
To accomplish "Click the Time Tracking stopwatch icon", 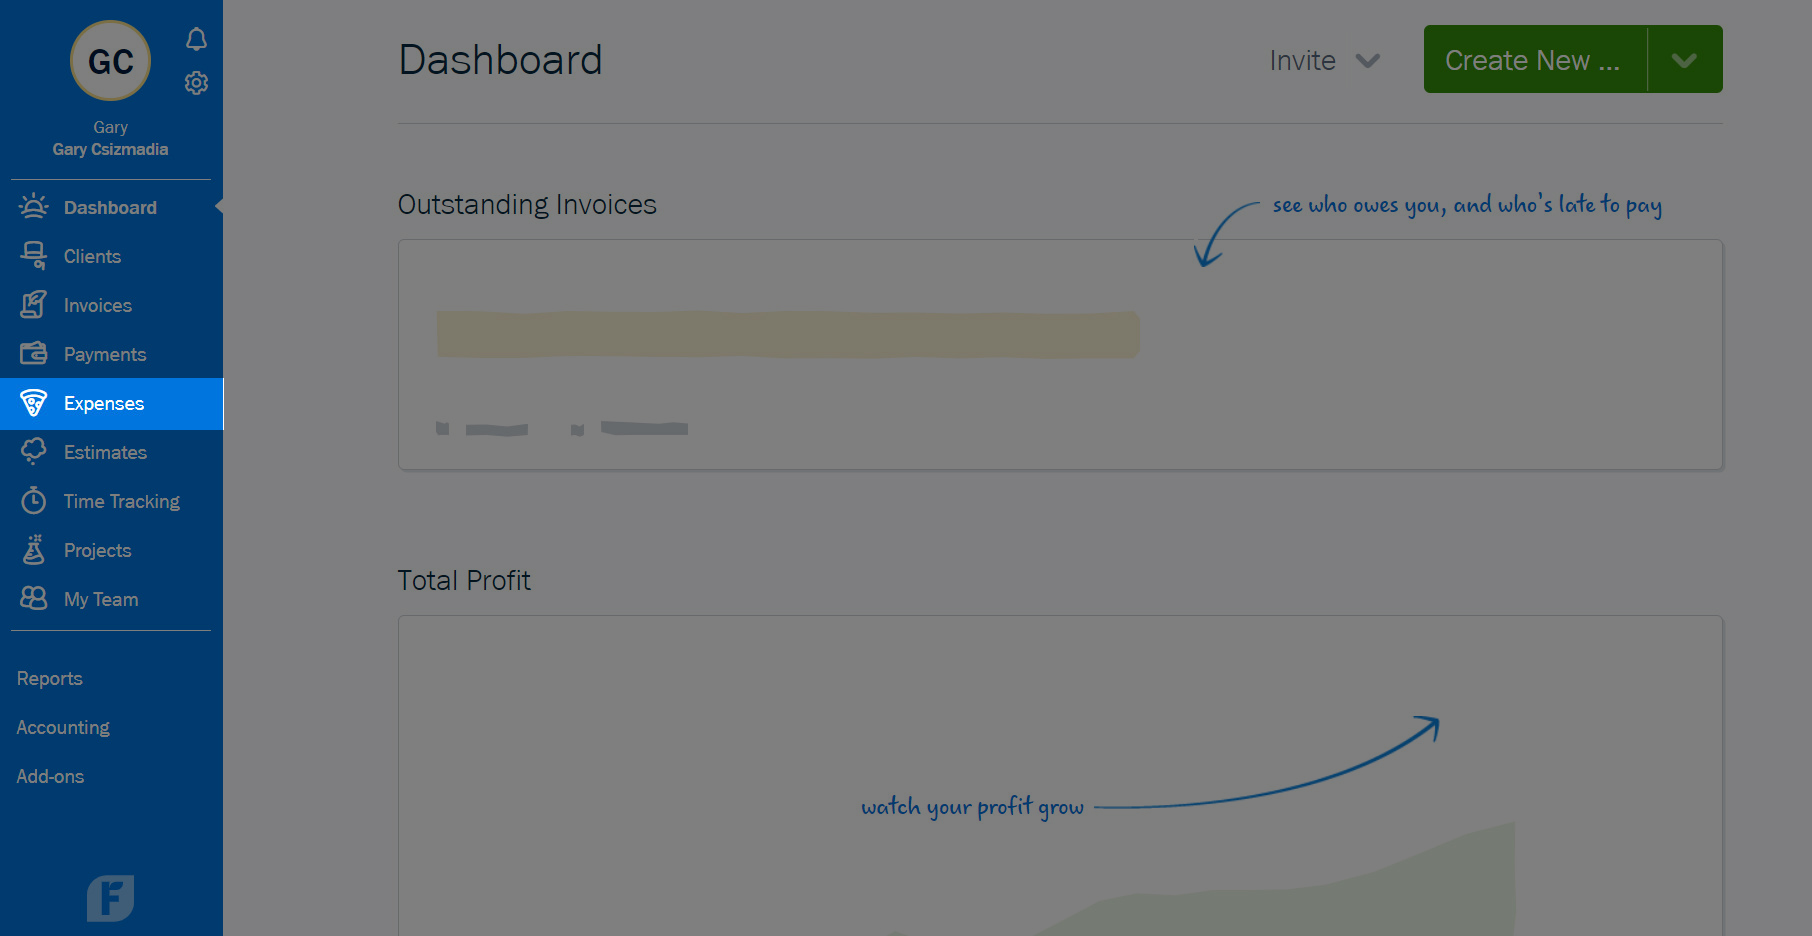I will click(34, 500).
